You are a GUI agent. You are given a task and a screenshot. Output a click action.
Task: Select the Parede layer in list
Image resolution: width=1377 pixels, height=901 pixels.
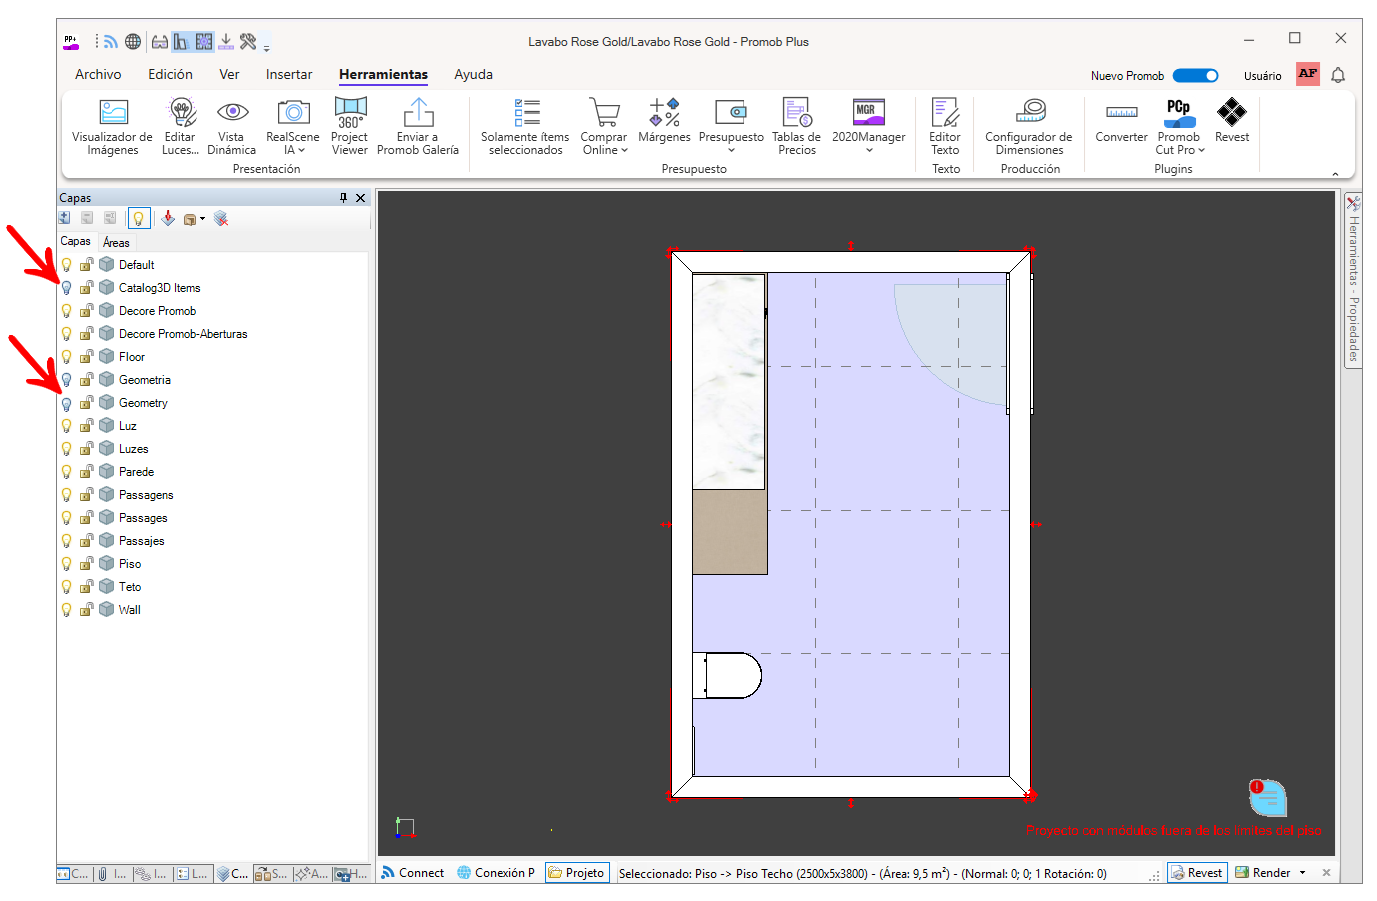[136, 472]
